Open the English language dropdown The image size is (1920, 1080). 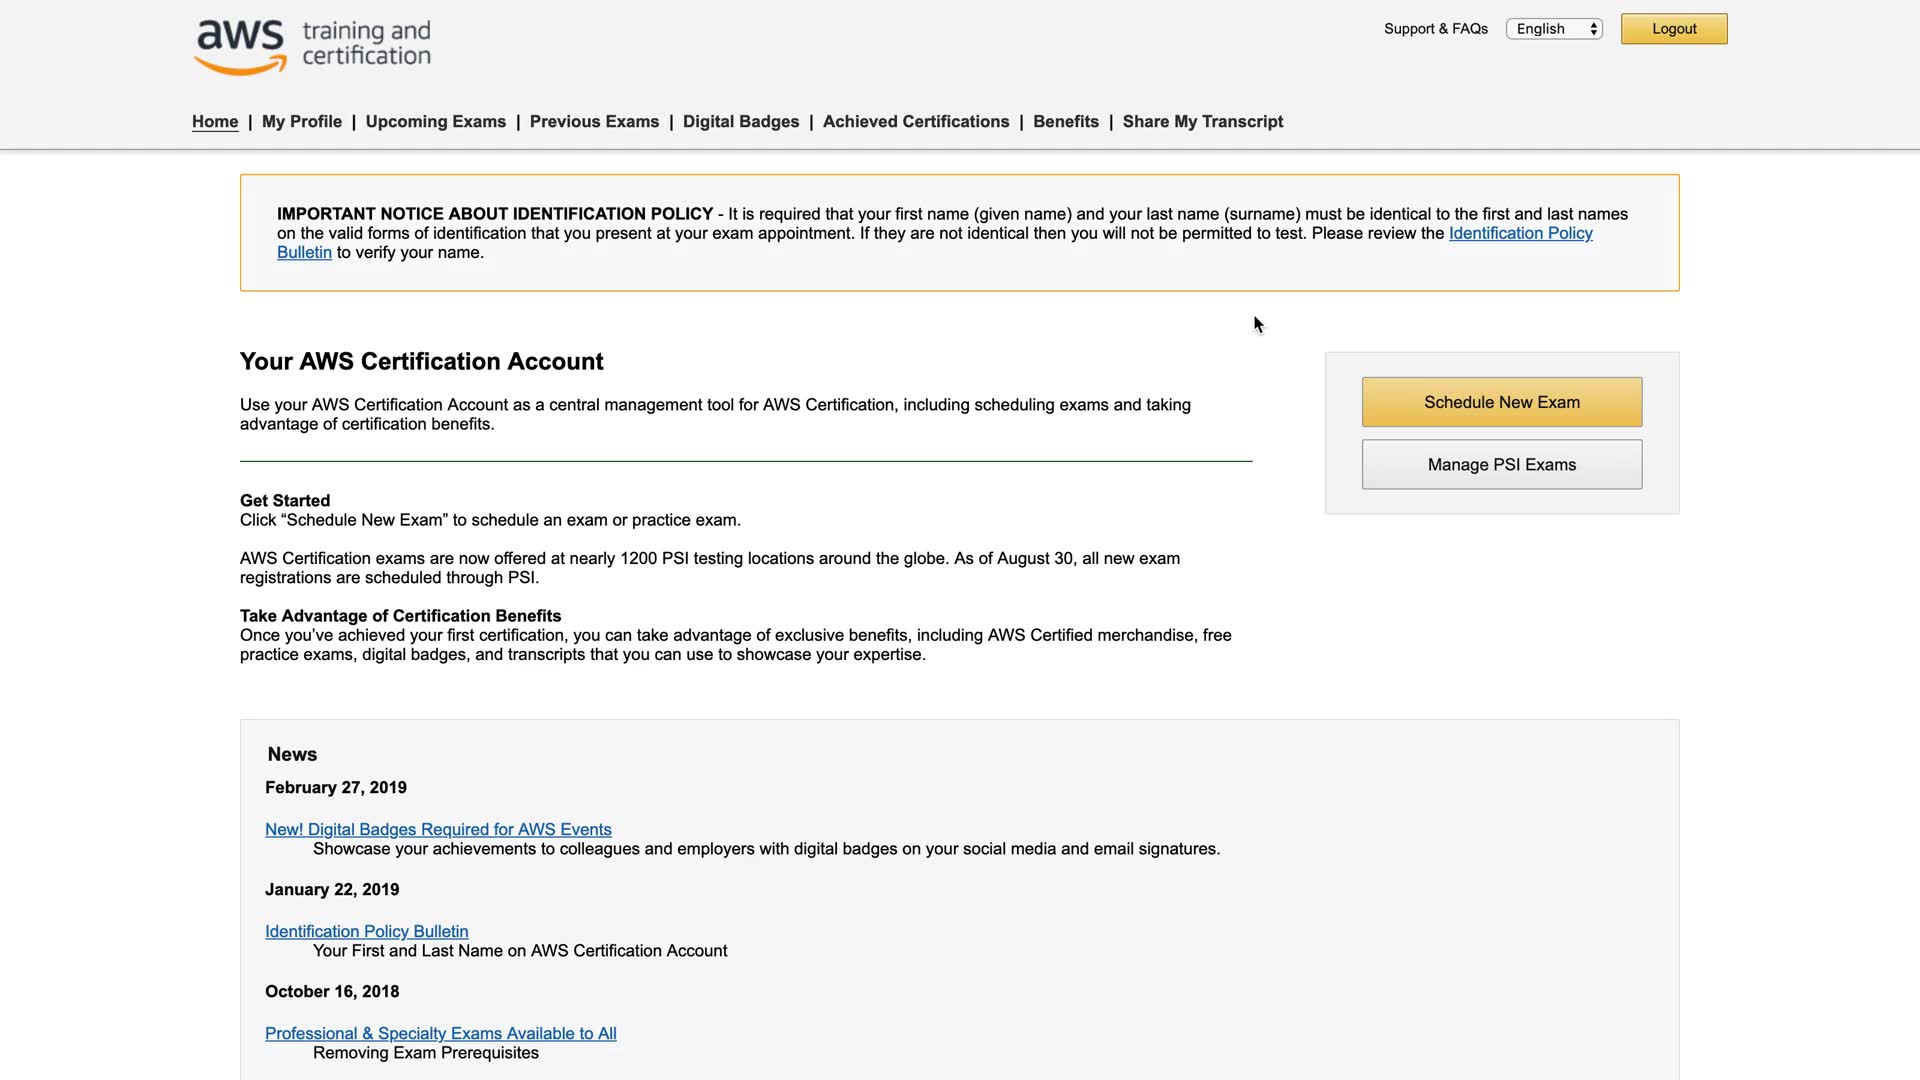[1554, 29]
